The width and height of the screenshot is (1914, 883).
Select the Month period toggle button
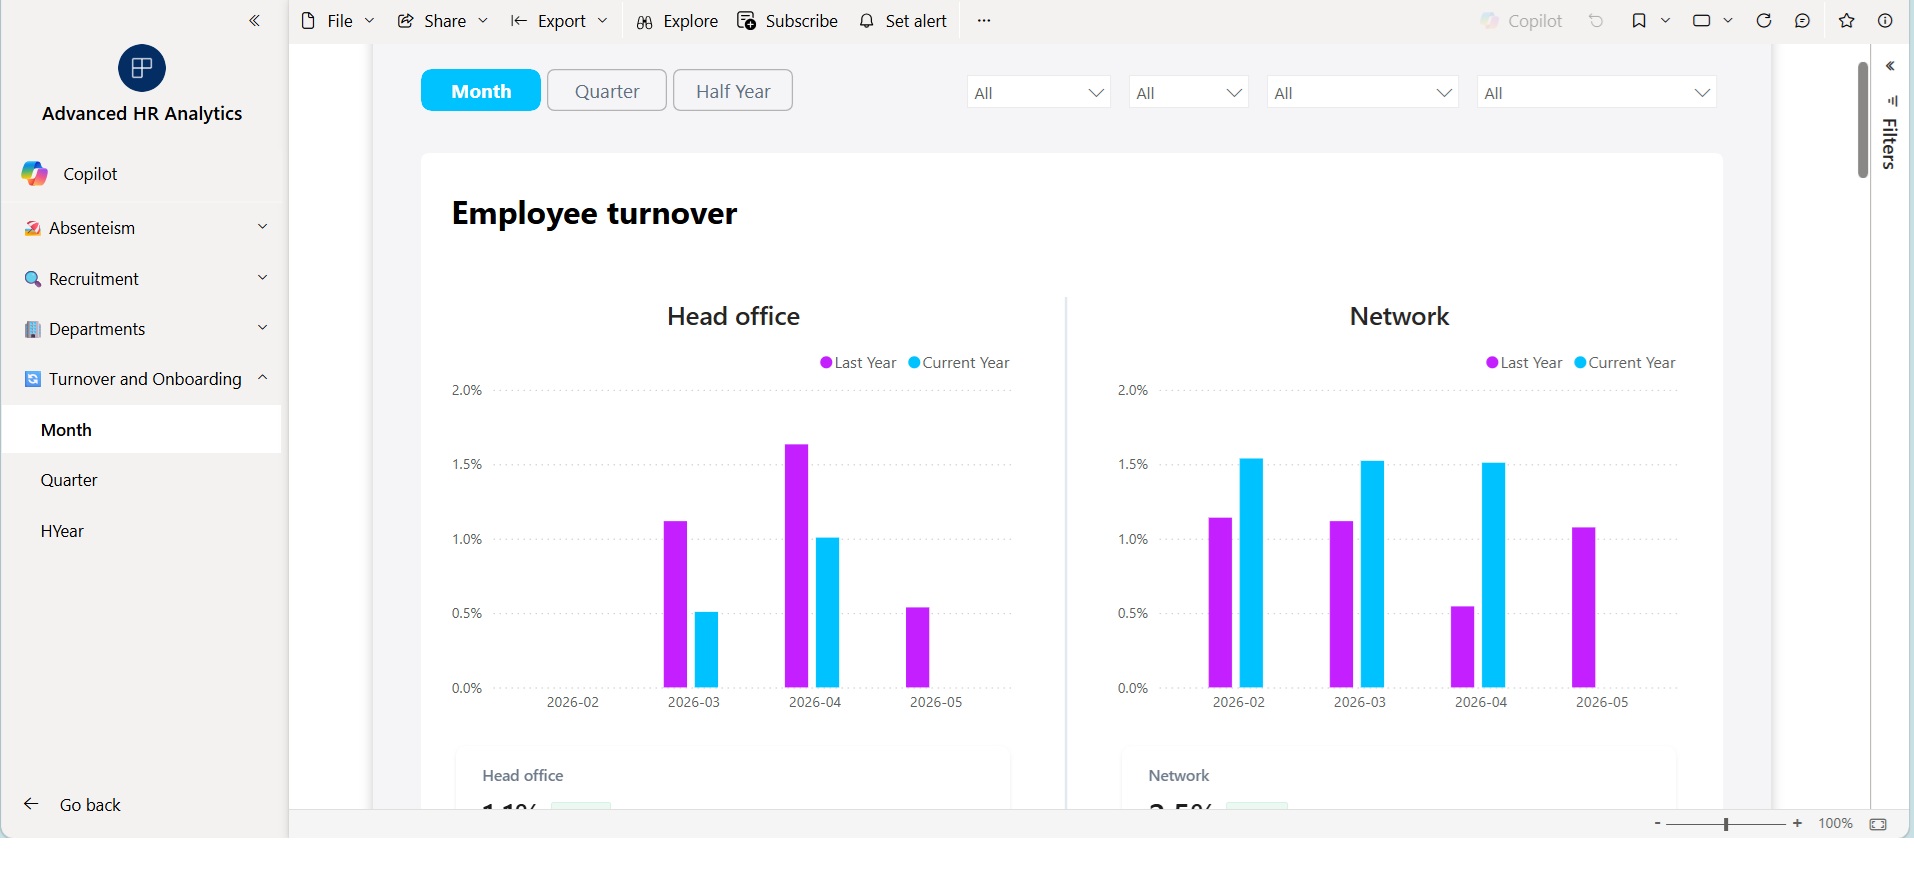481,91
